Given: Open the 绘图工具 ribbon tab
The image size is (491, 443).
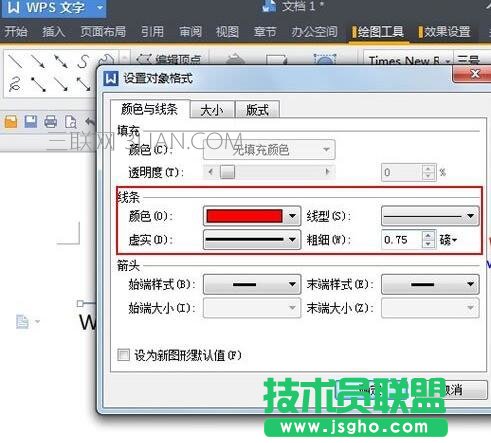Looking at the screenshot, I should 379,32.
